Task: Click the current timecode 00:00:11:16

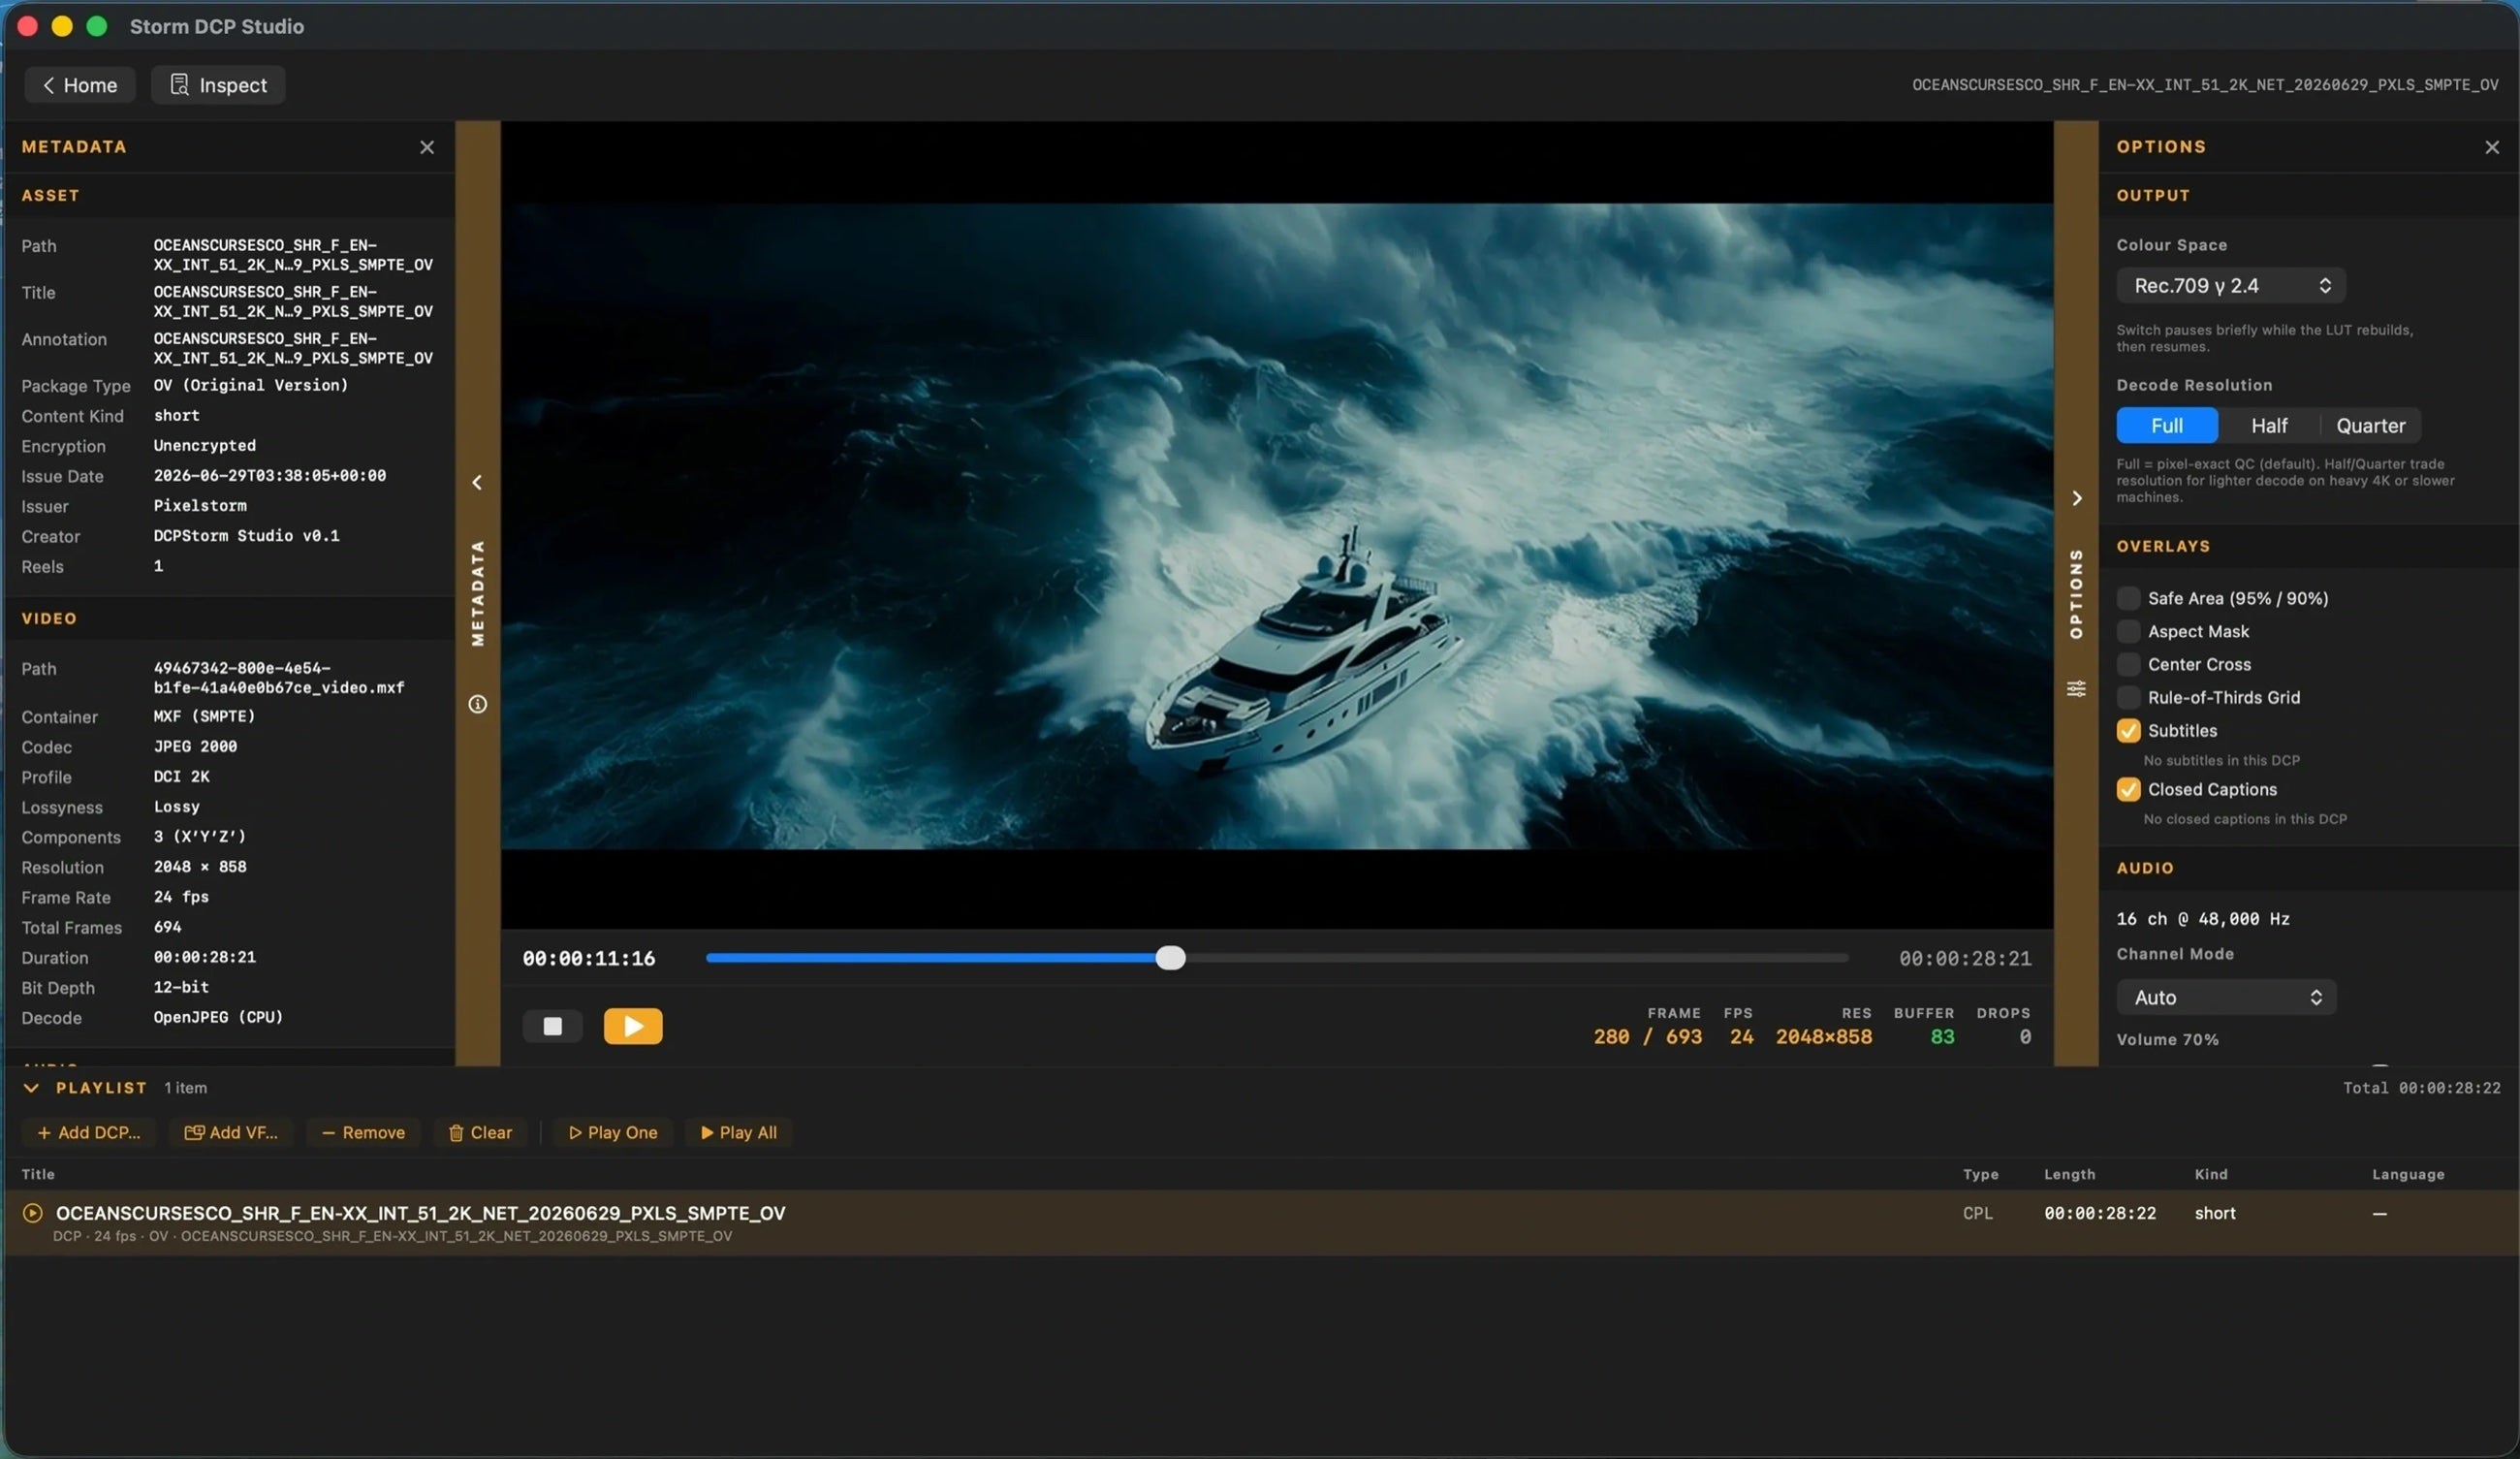Action: (x=588, y=959)
